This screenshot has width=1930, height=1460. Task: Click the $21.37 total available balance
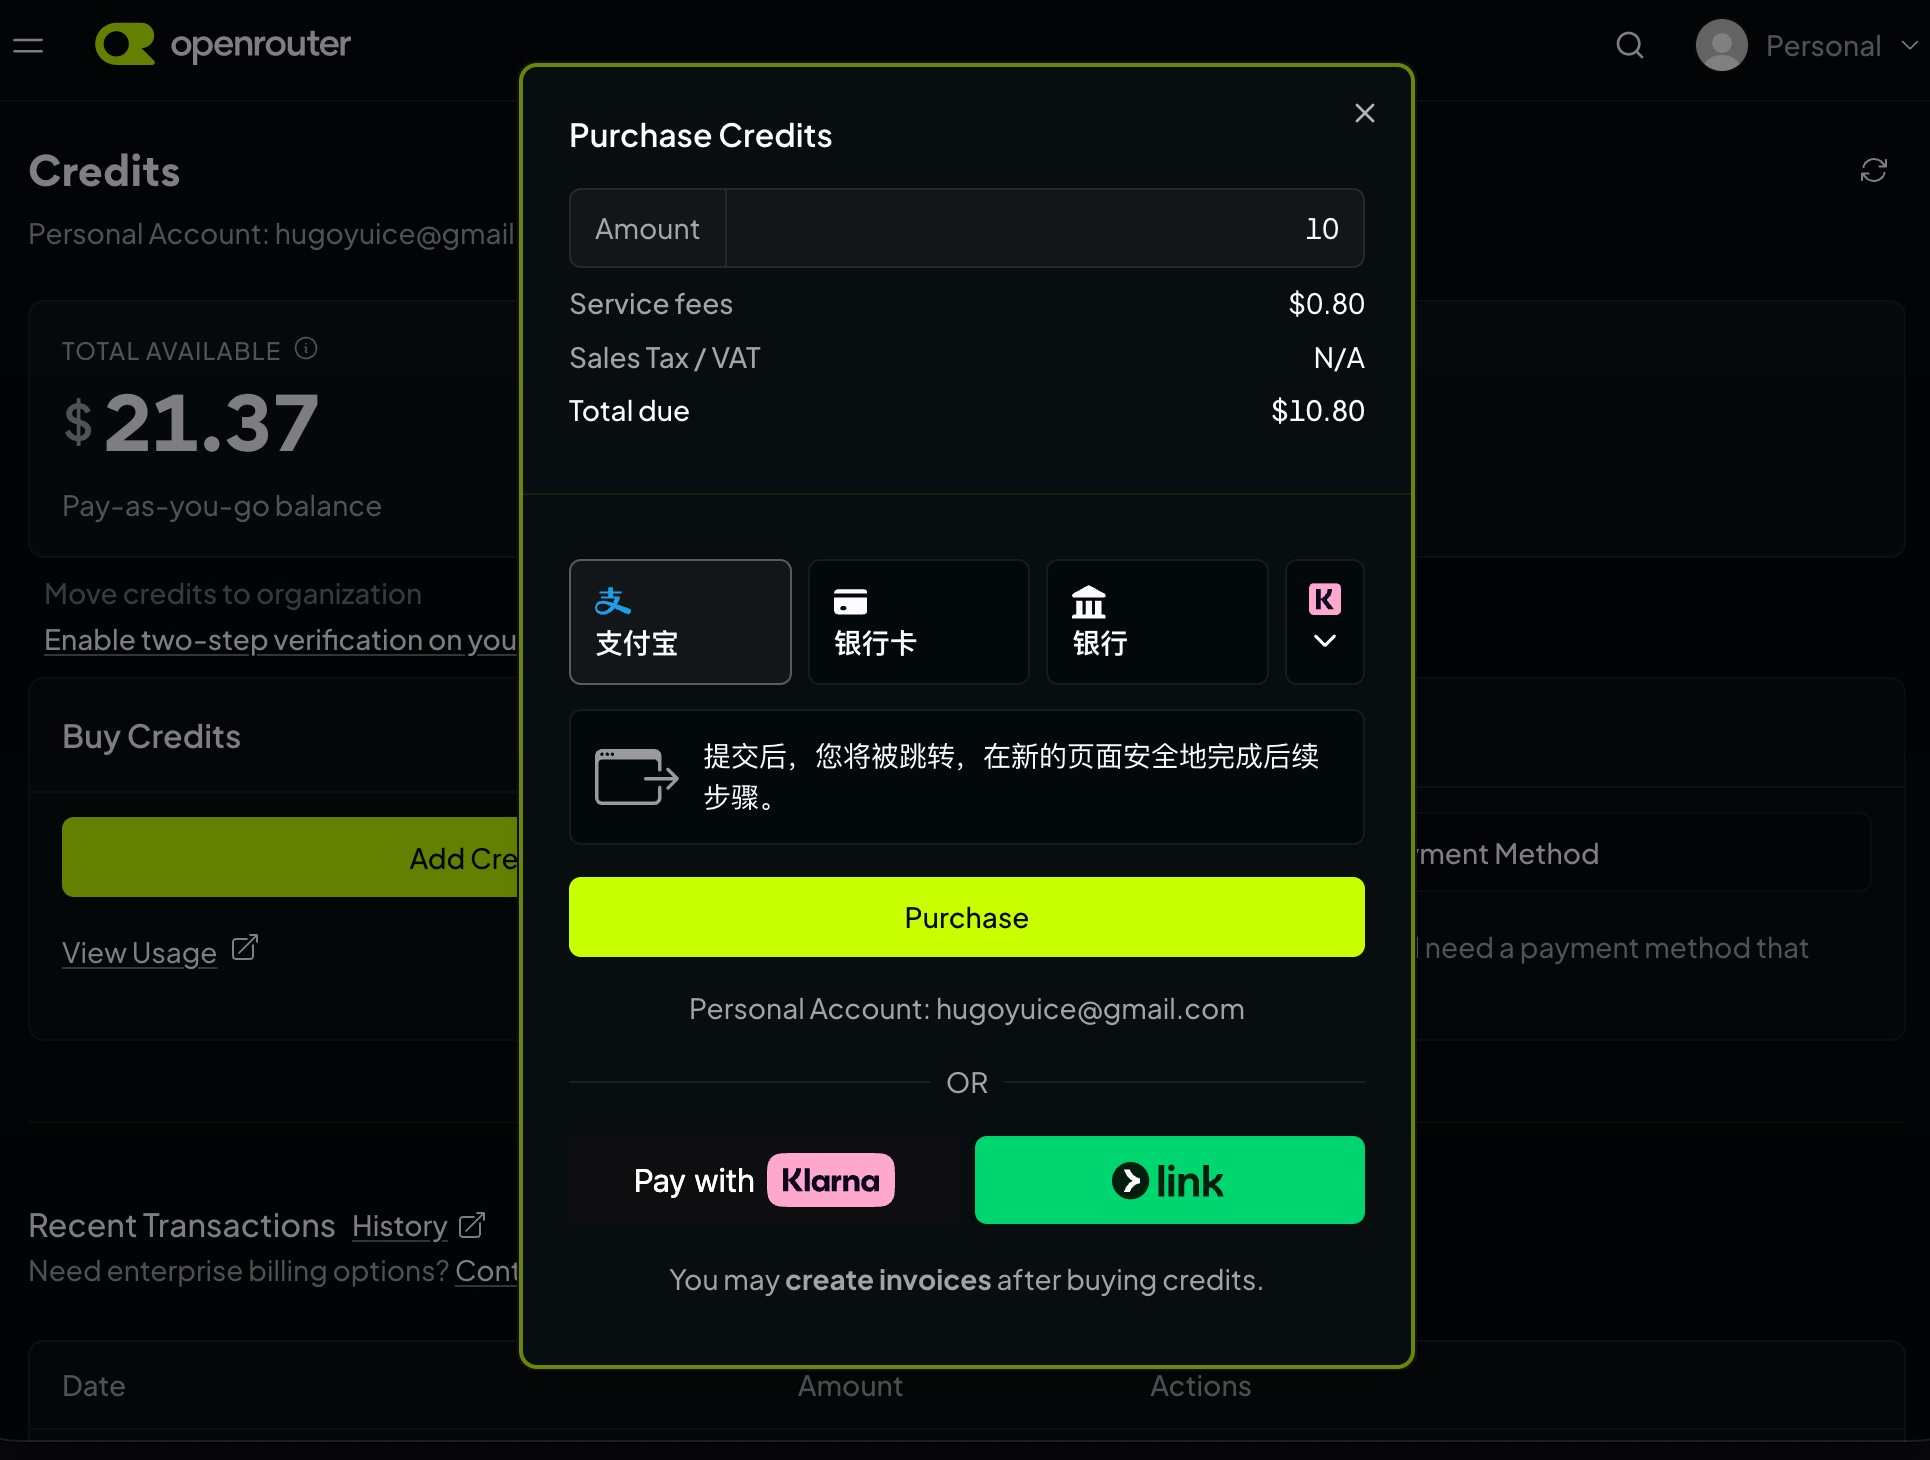(191, 423)
